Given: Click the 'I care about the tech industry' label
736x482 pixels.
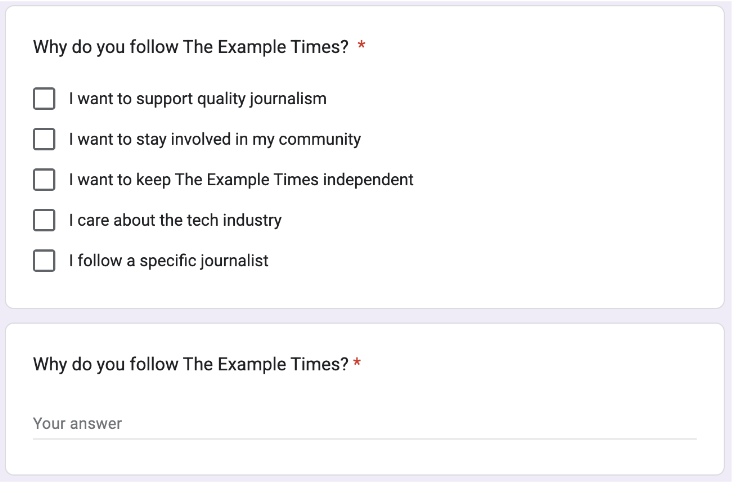Looking at the screenshot, I should pyautogui.click(x=175, y=221).
